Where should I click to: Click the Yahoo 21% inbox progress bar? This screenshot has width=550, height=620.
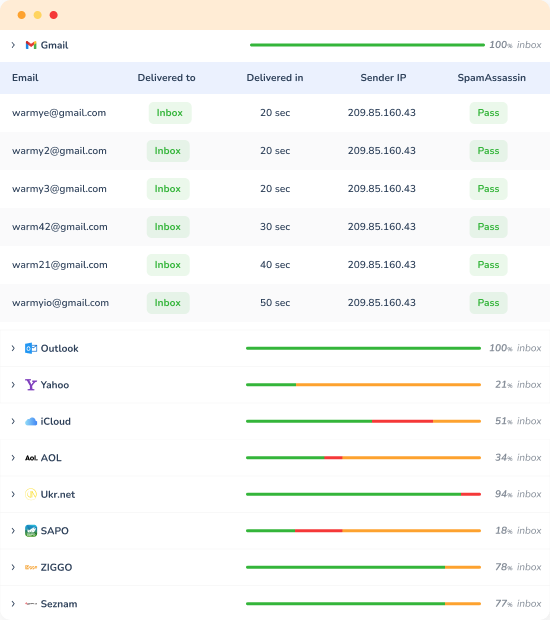tap(363, 385)
